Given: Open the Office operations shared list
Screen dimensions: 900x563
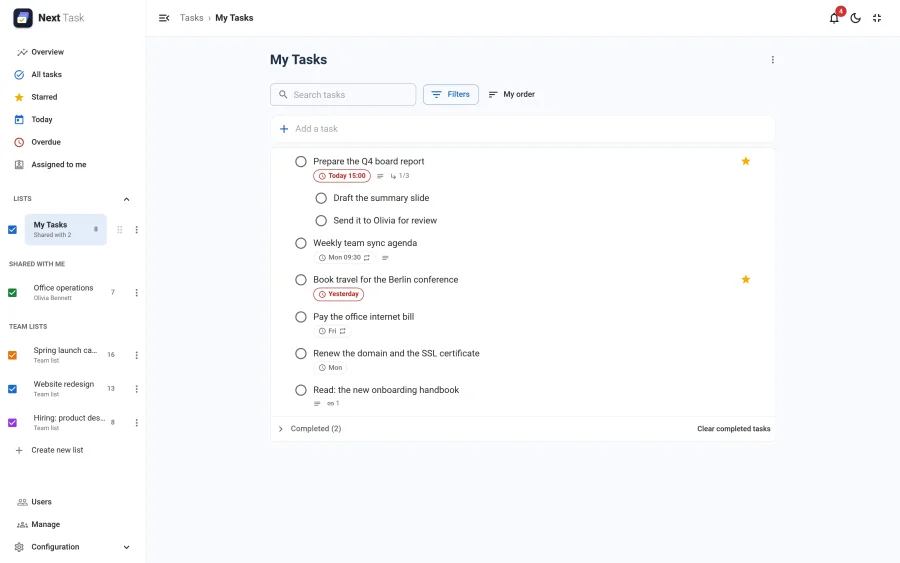Looking at the screenshot, I should pos(65,292).
